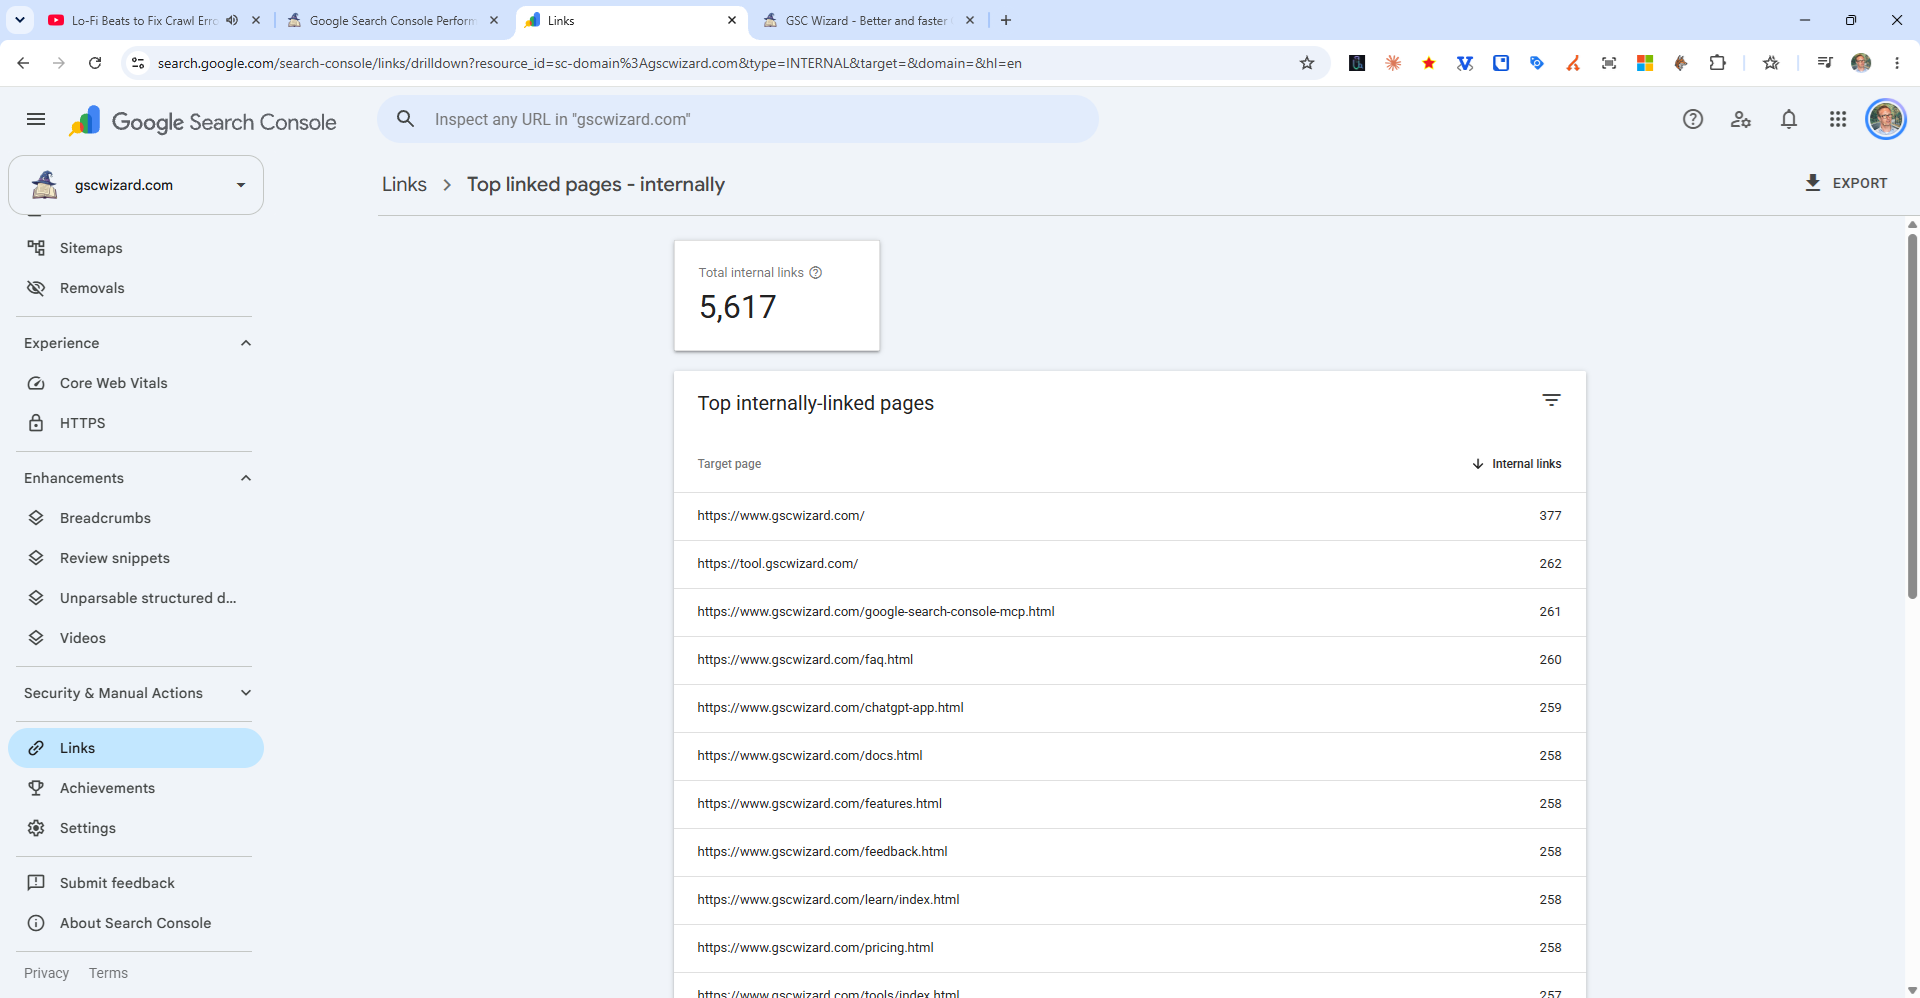The width and height of the screenshot is (1920, 998).
Task: Open Videos enhancement report
Action: pos(136,638)
